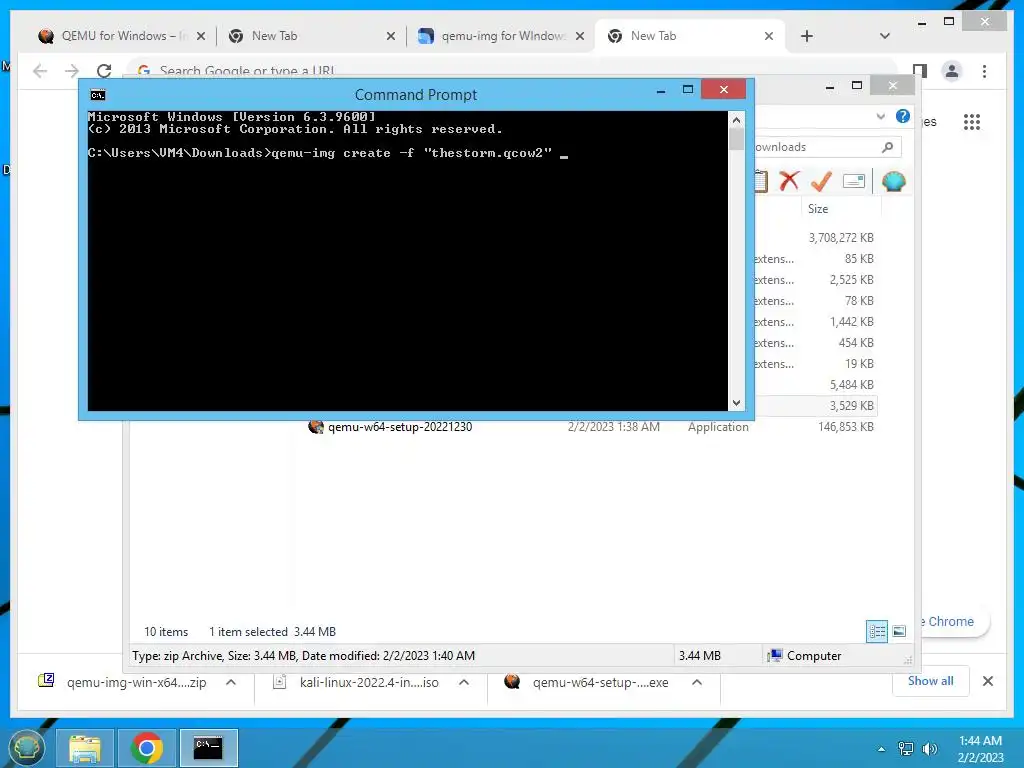
Task: Expand qemu-w64-setup exe download options
Action: coord(697,682)
